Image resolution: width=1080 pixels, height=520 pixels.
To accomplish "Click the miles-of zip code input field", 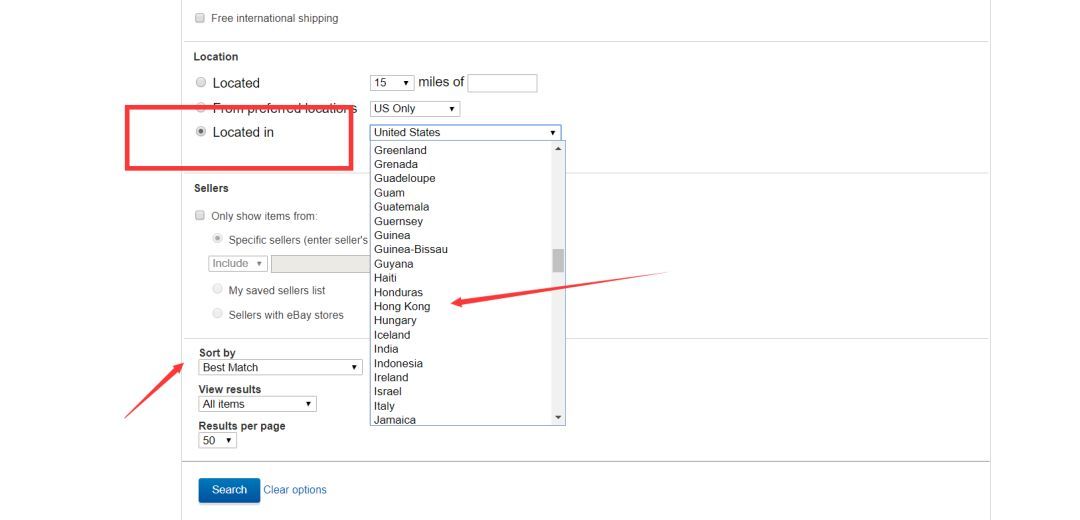I will click(x=502, y=83).
